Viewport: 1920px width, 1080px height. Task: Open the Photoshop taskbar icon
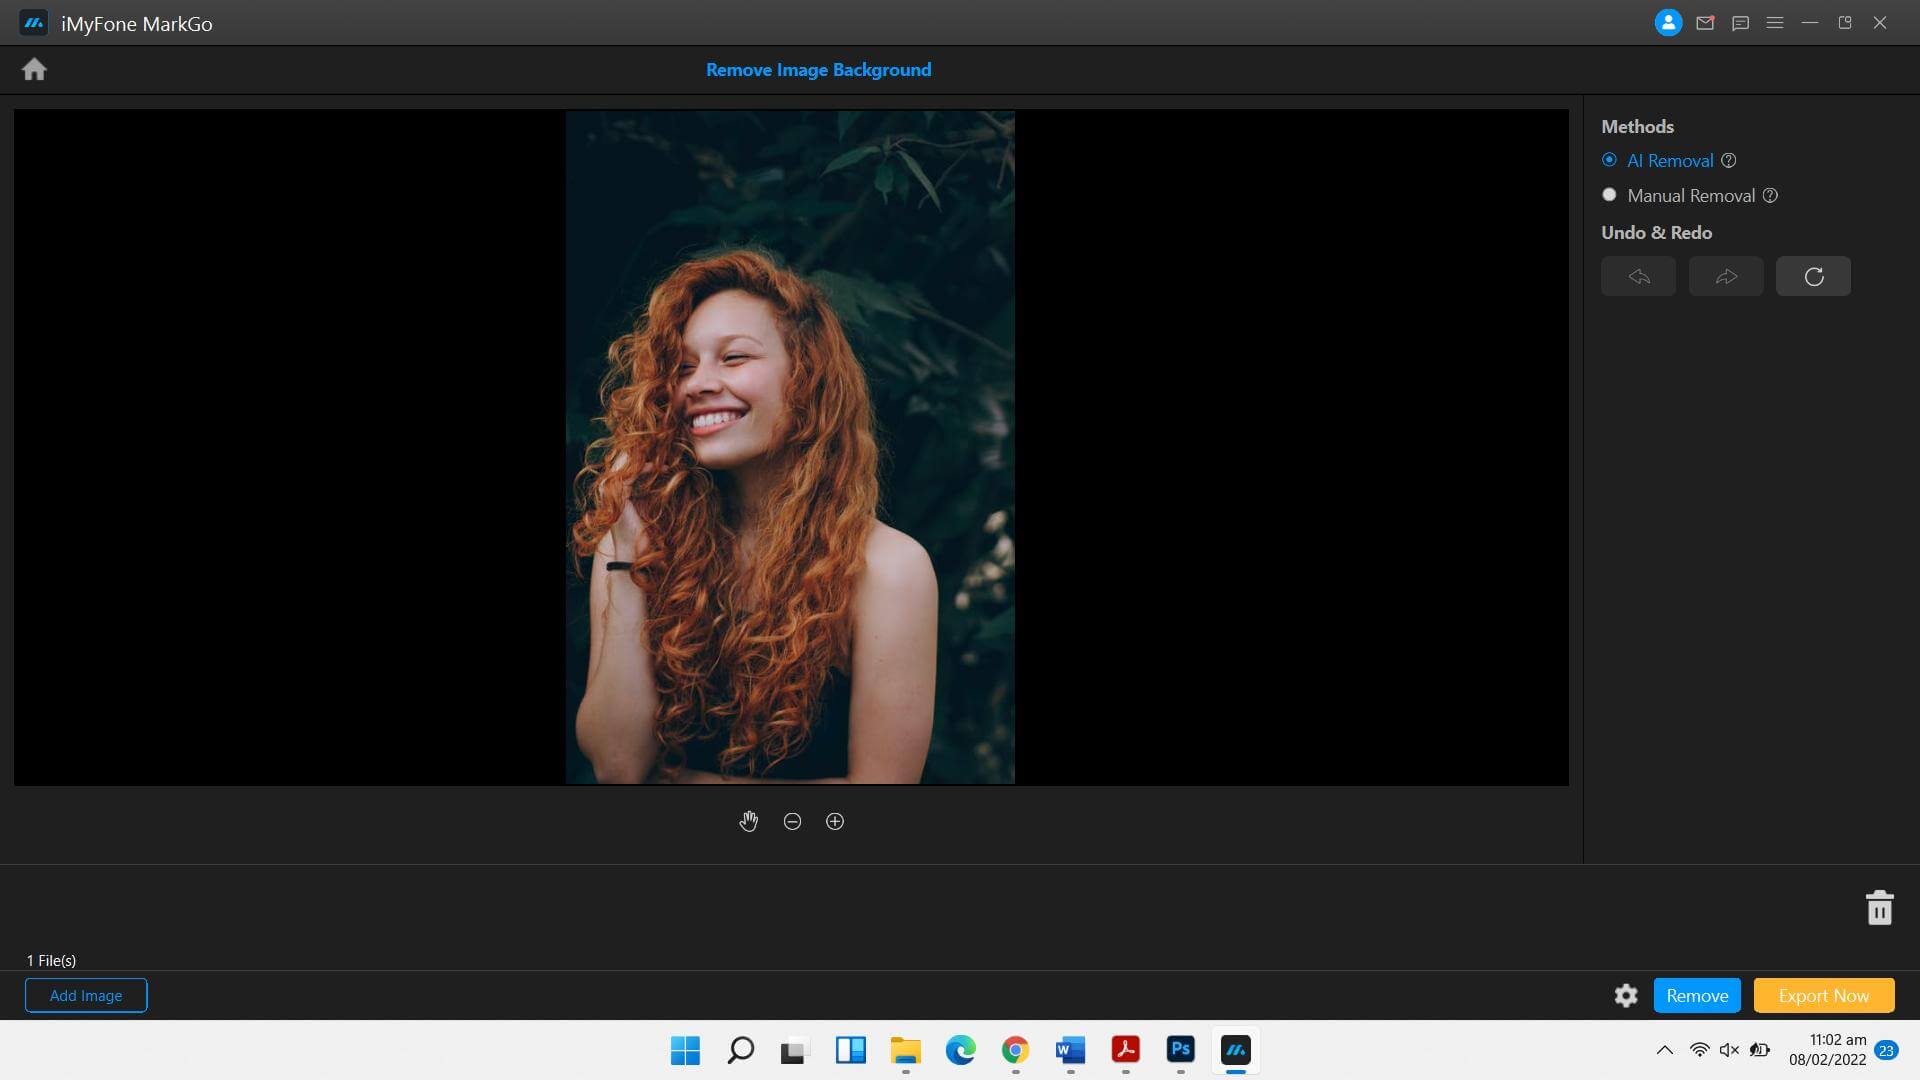point(1179,1050)
